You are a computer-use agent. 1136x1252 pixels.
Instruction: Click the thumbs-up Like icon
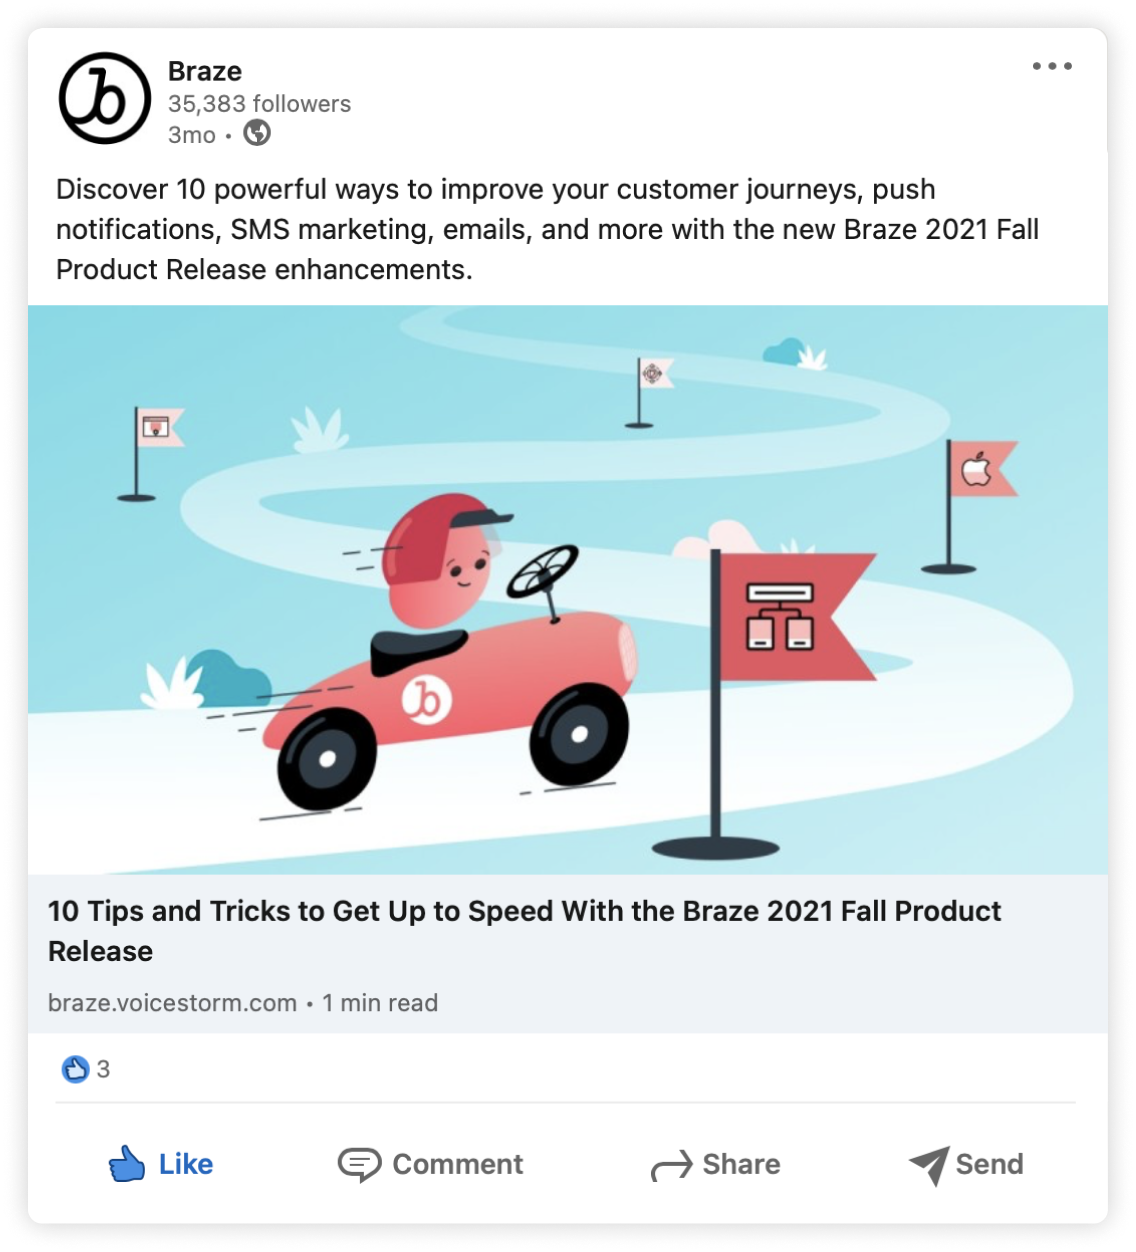click(127, 1164)
